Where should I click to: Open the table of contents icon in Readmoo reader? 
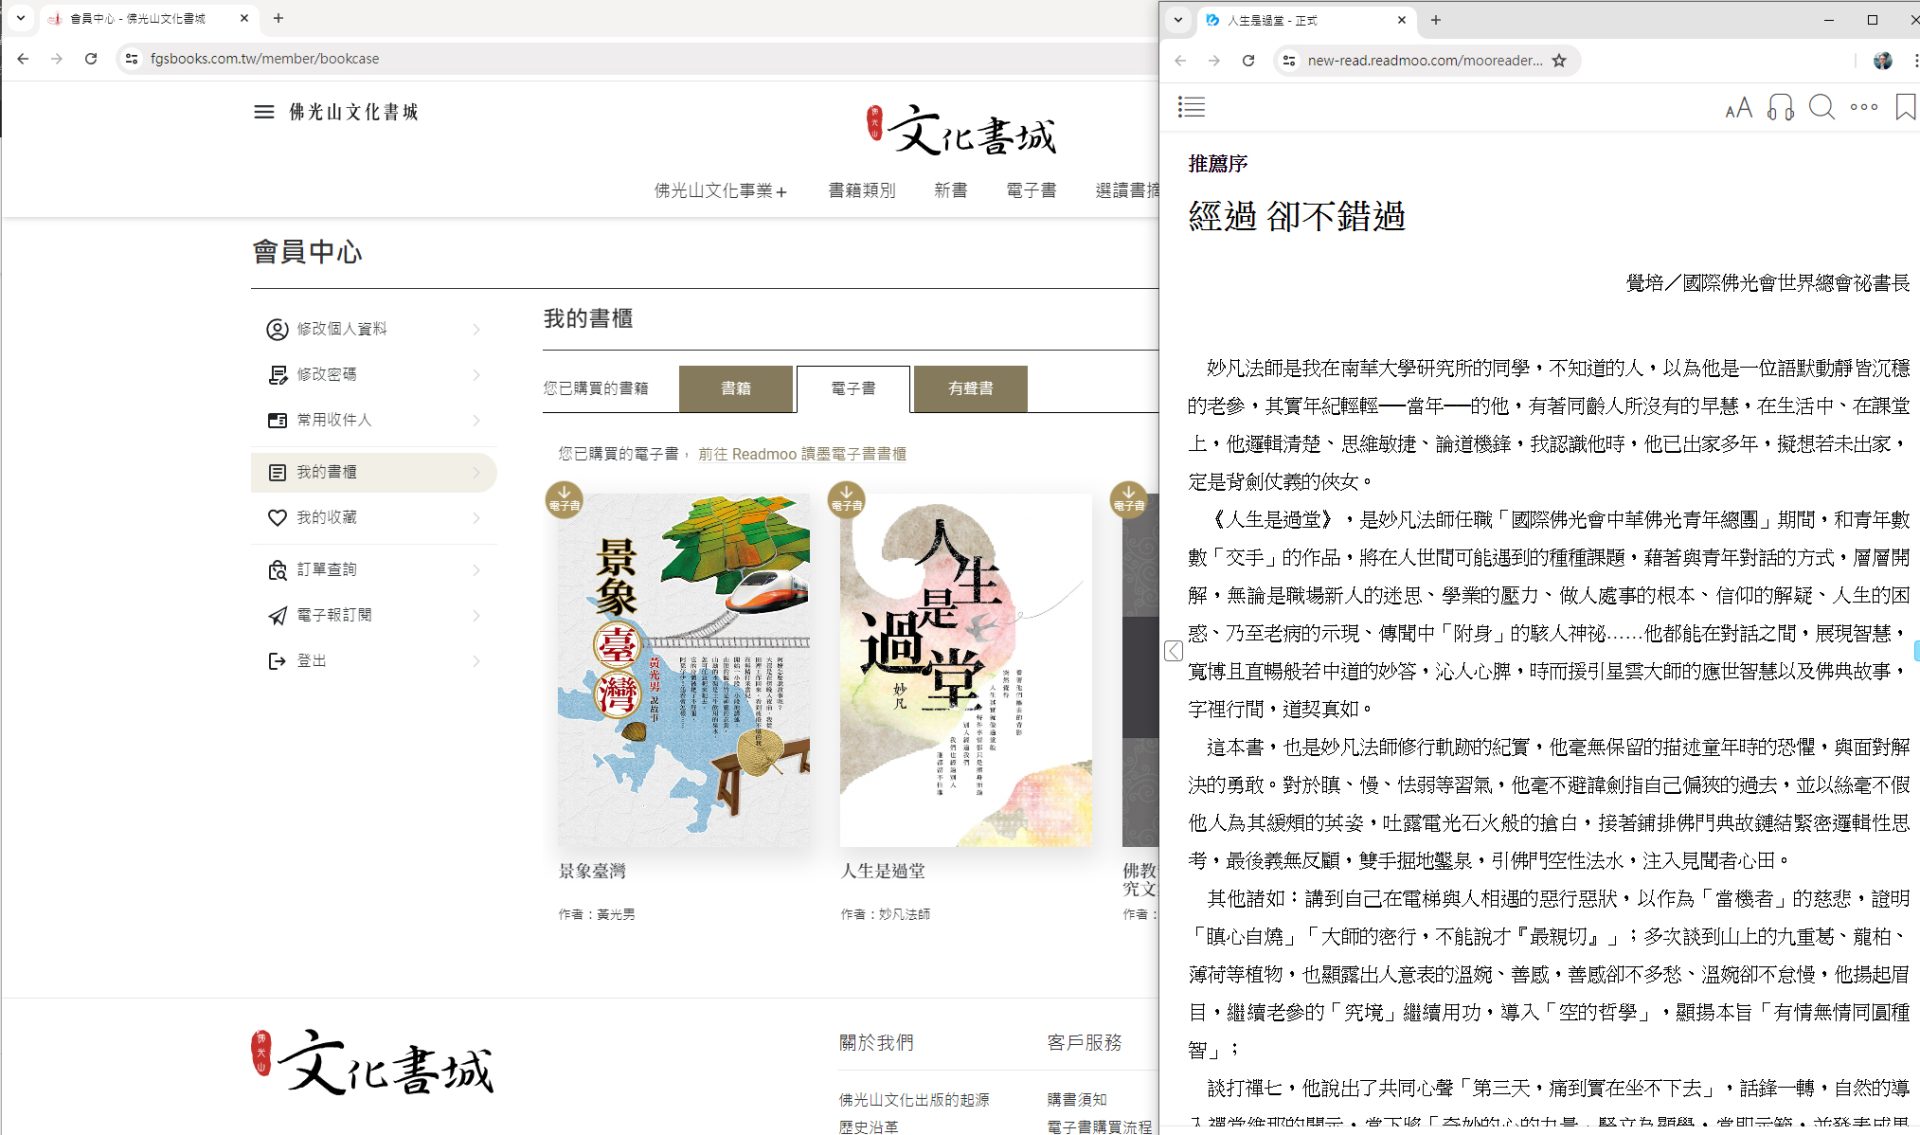(x=1191, y=107)
